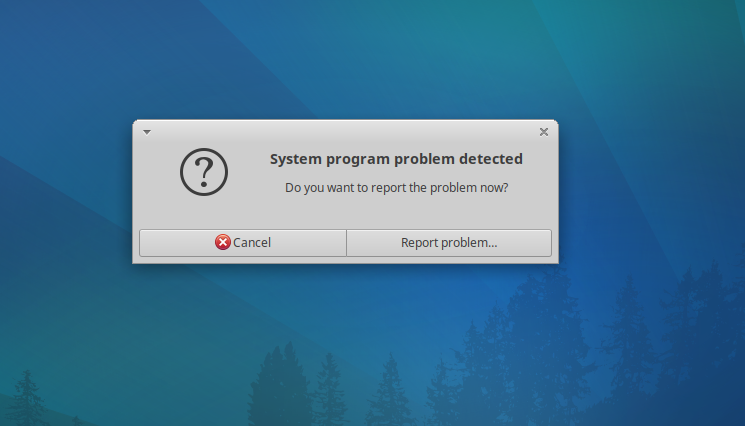Click the word 'problem' in the question text
The height and width of the screenshot is (426, 745).
point(453,188)
